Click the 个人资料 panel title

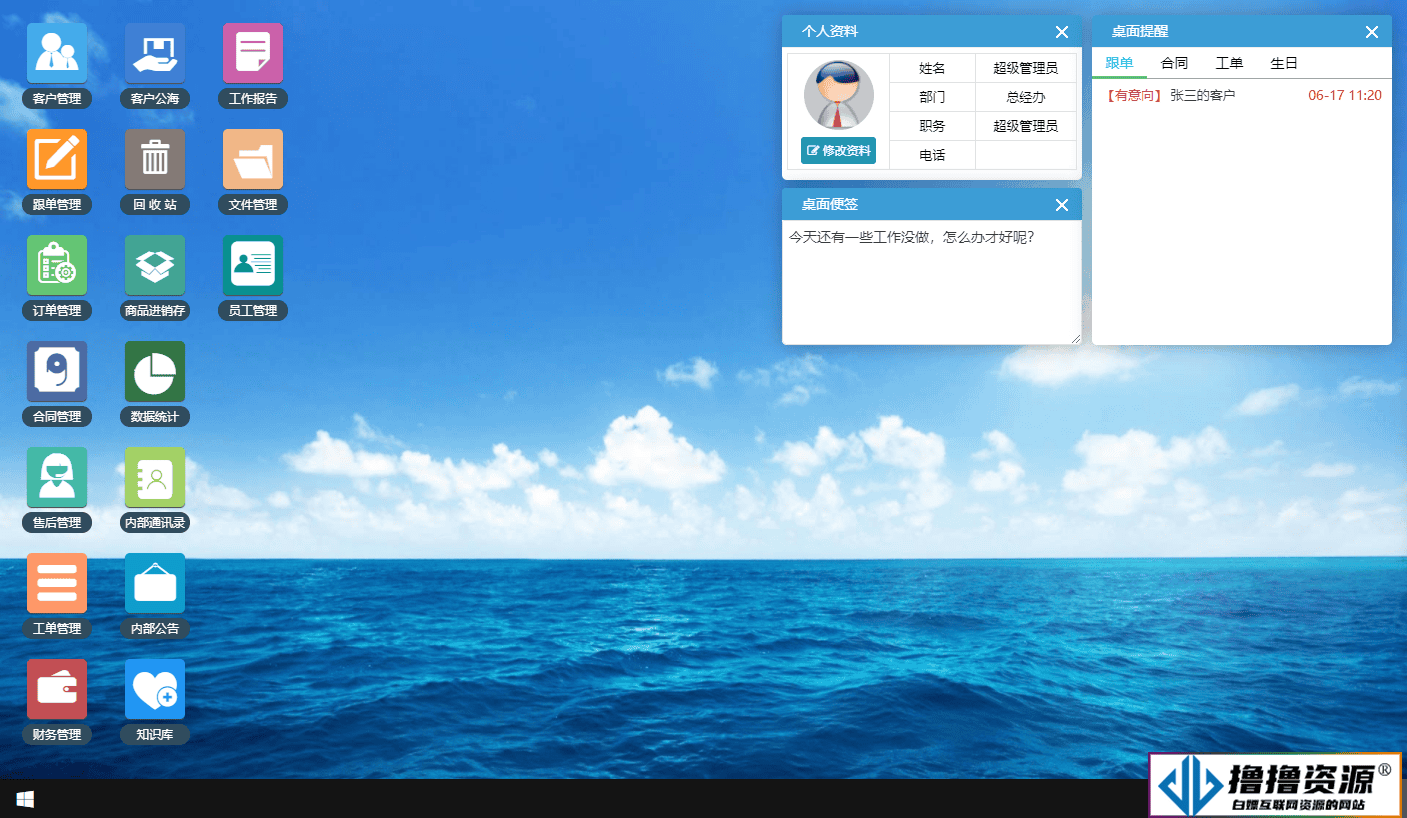point(830,32)
